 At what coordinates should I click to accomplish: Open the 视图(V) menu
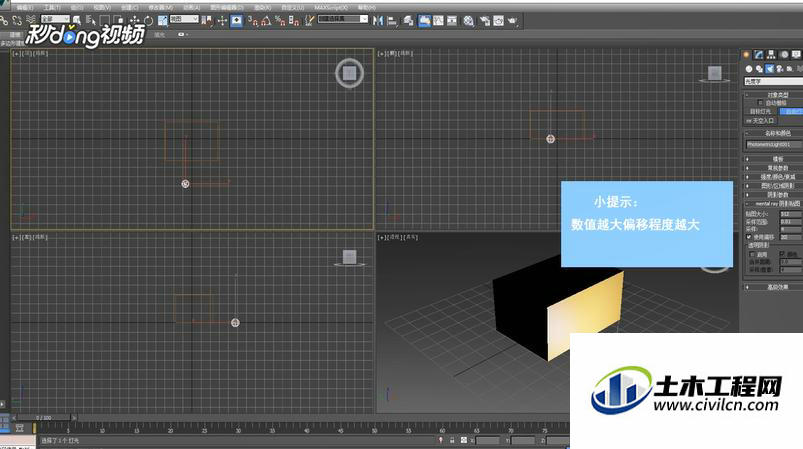point(102,8)
